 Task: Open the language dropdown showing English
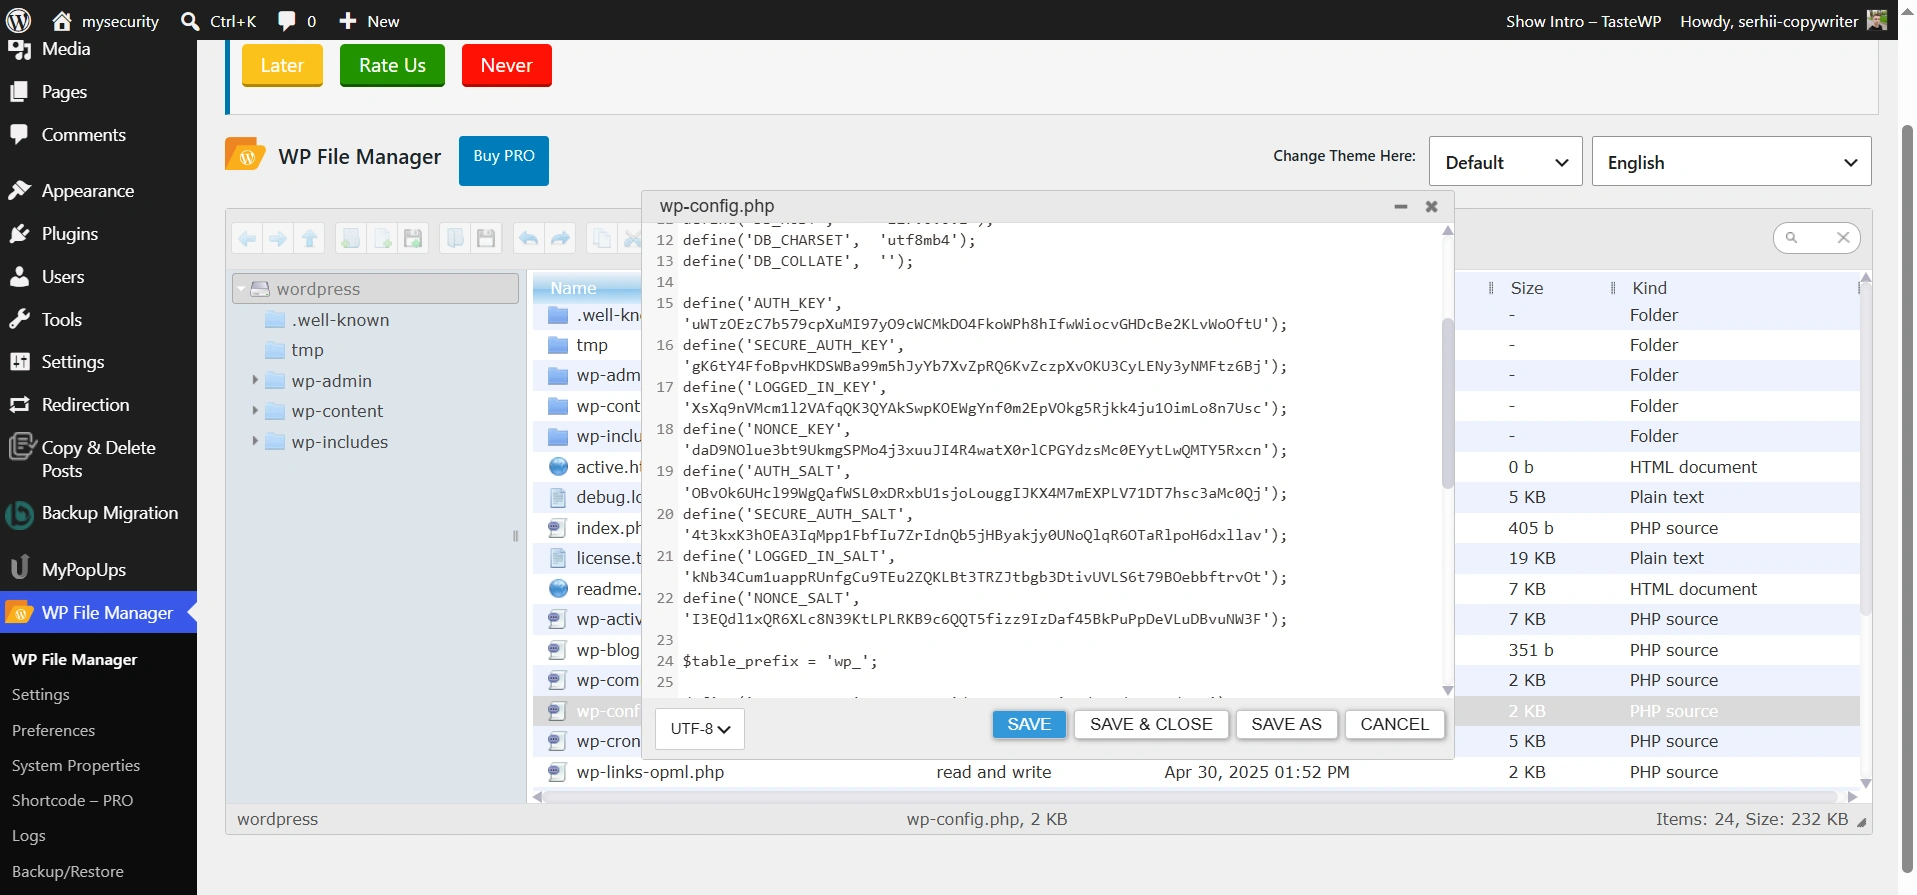click(1731, 162)
